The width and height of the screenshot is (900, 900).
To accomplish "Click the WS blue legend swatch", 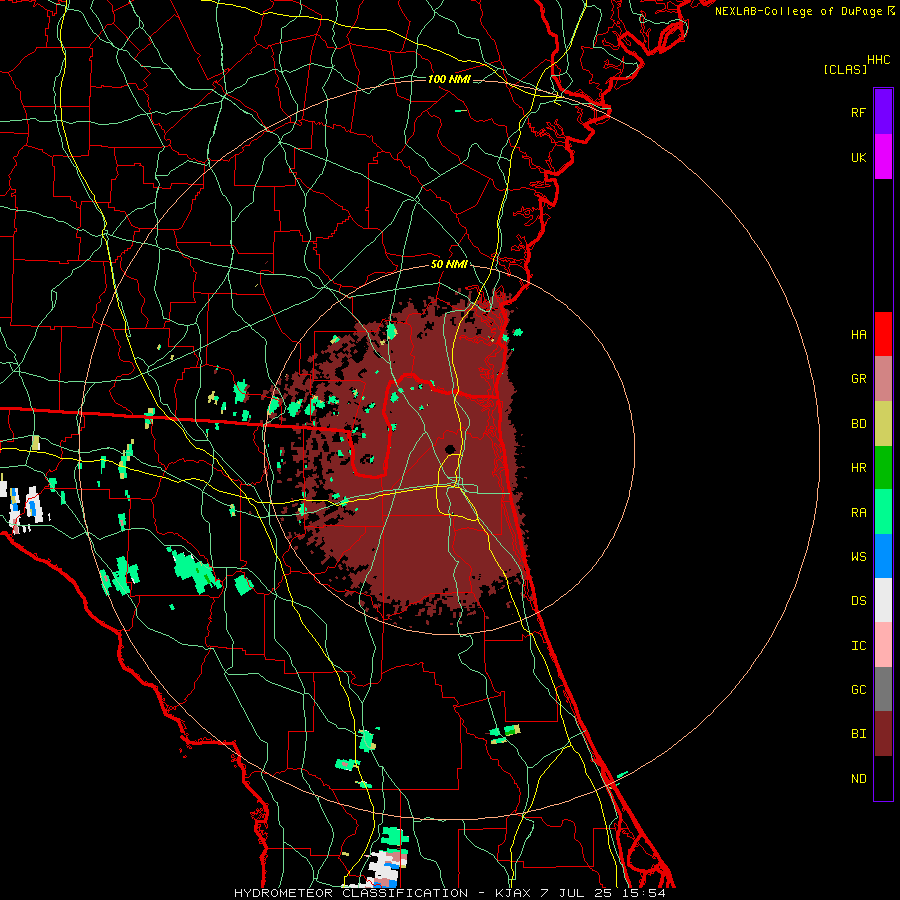I will 883,556.
